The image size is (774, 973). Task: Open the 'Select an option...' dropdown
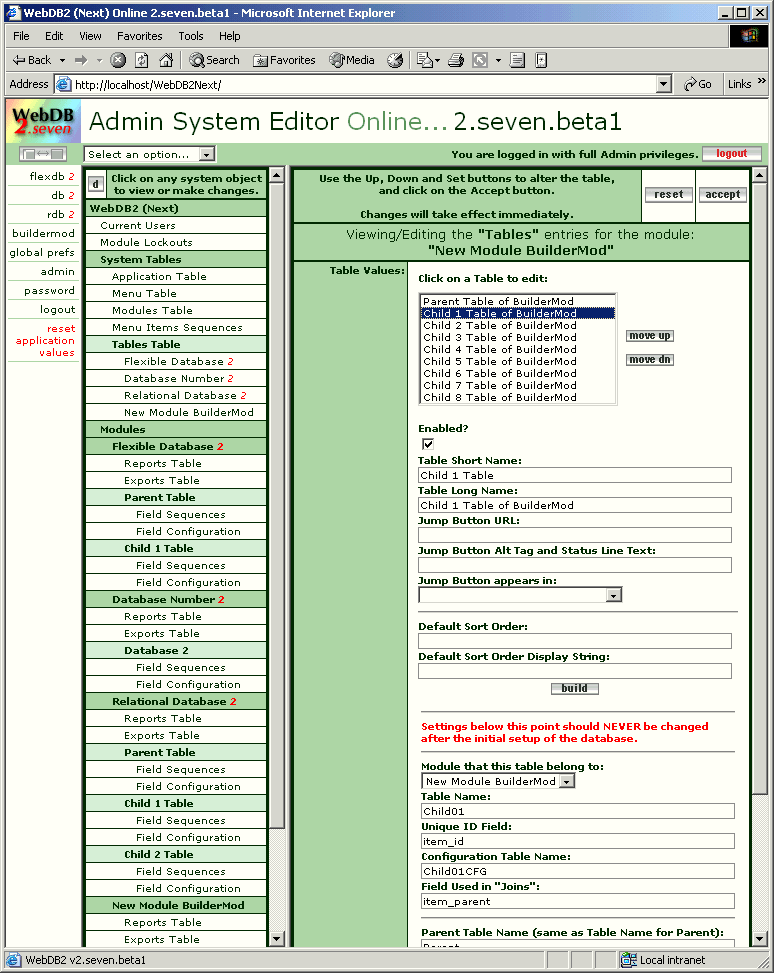pyautogui.click(x=149, y=154)
